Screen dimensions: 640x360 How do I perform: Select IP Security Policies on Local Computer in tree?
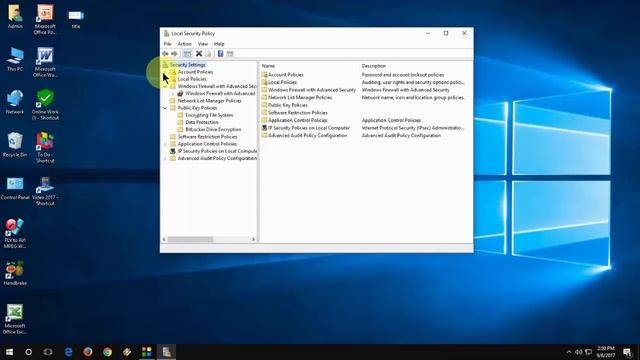[x=217, y=151]
